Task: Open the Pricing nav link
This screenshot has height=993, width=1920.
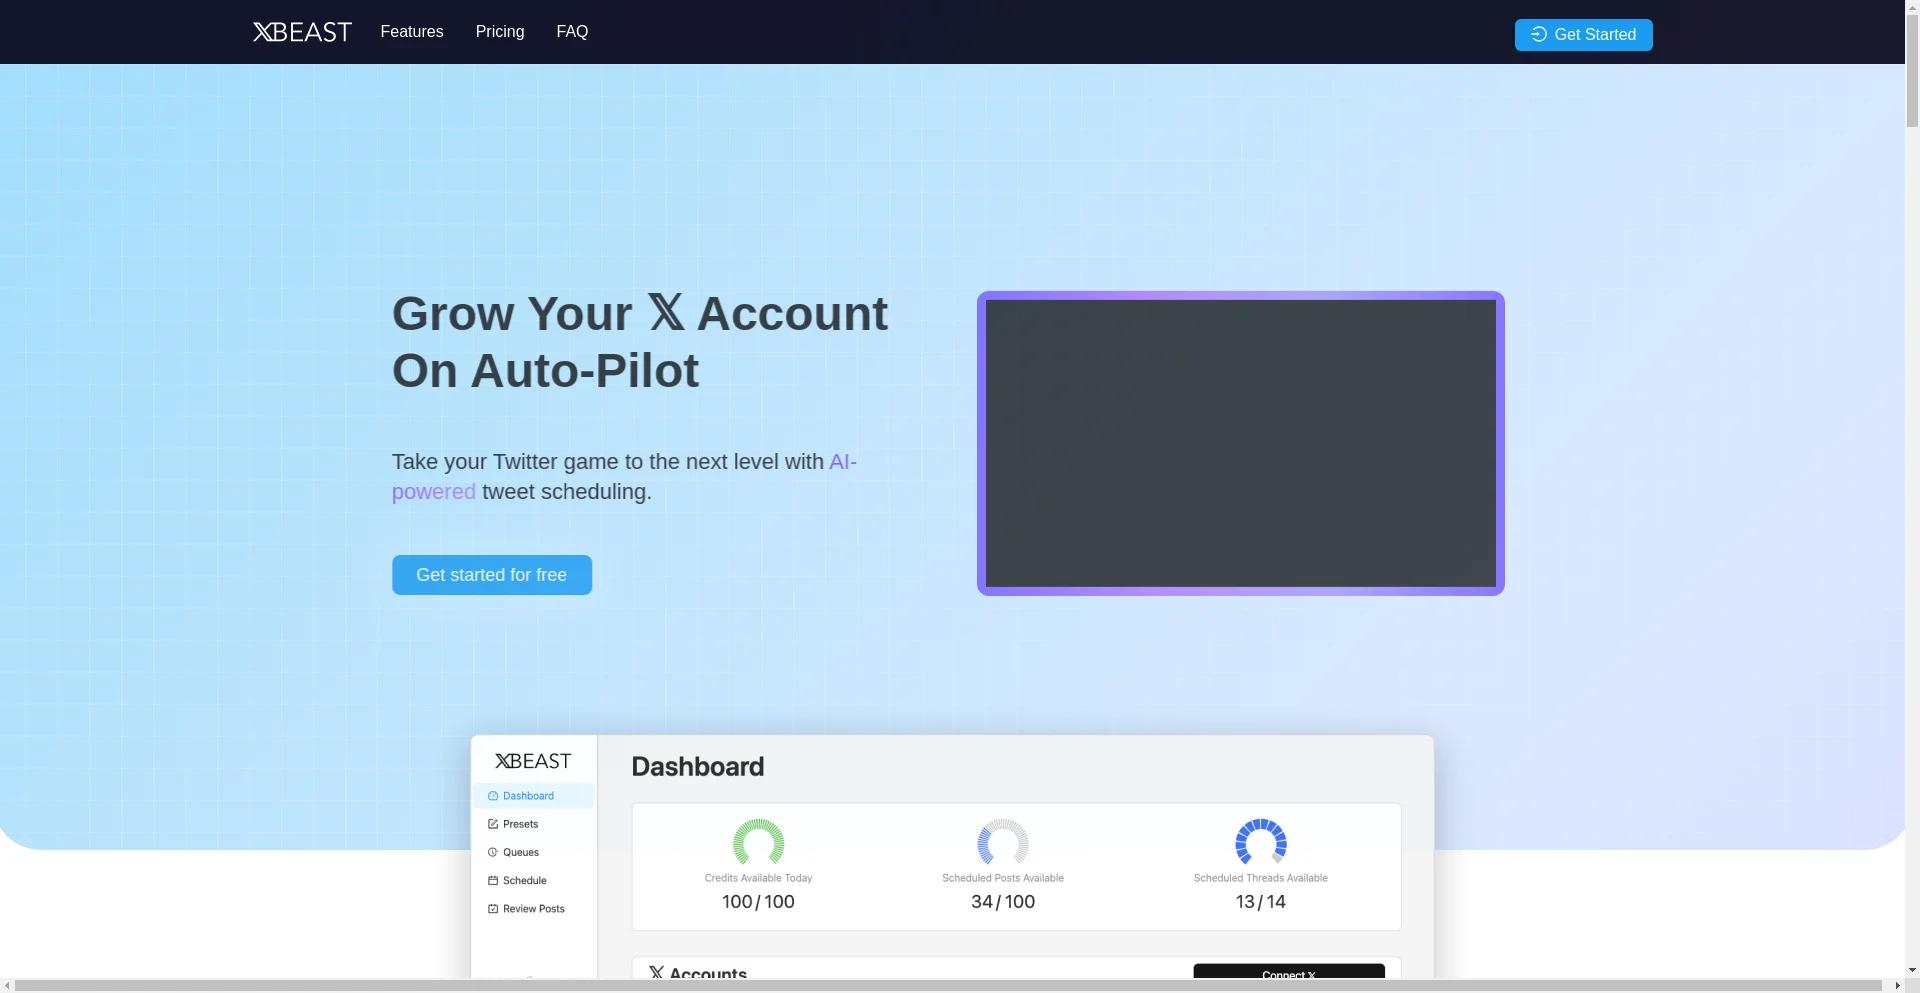Action: coord(500,32)
